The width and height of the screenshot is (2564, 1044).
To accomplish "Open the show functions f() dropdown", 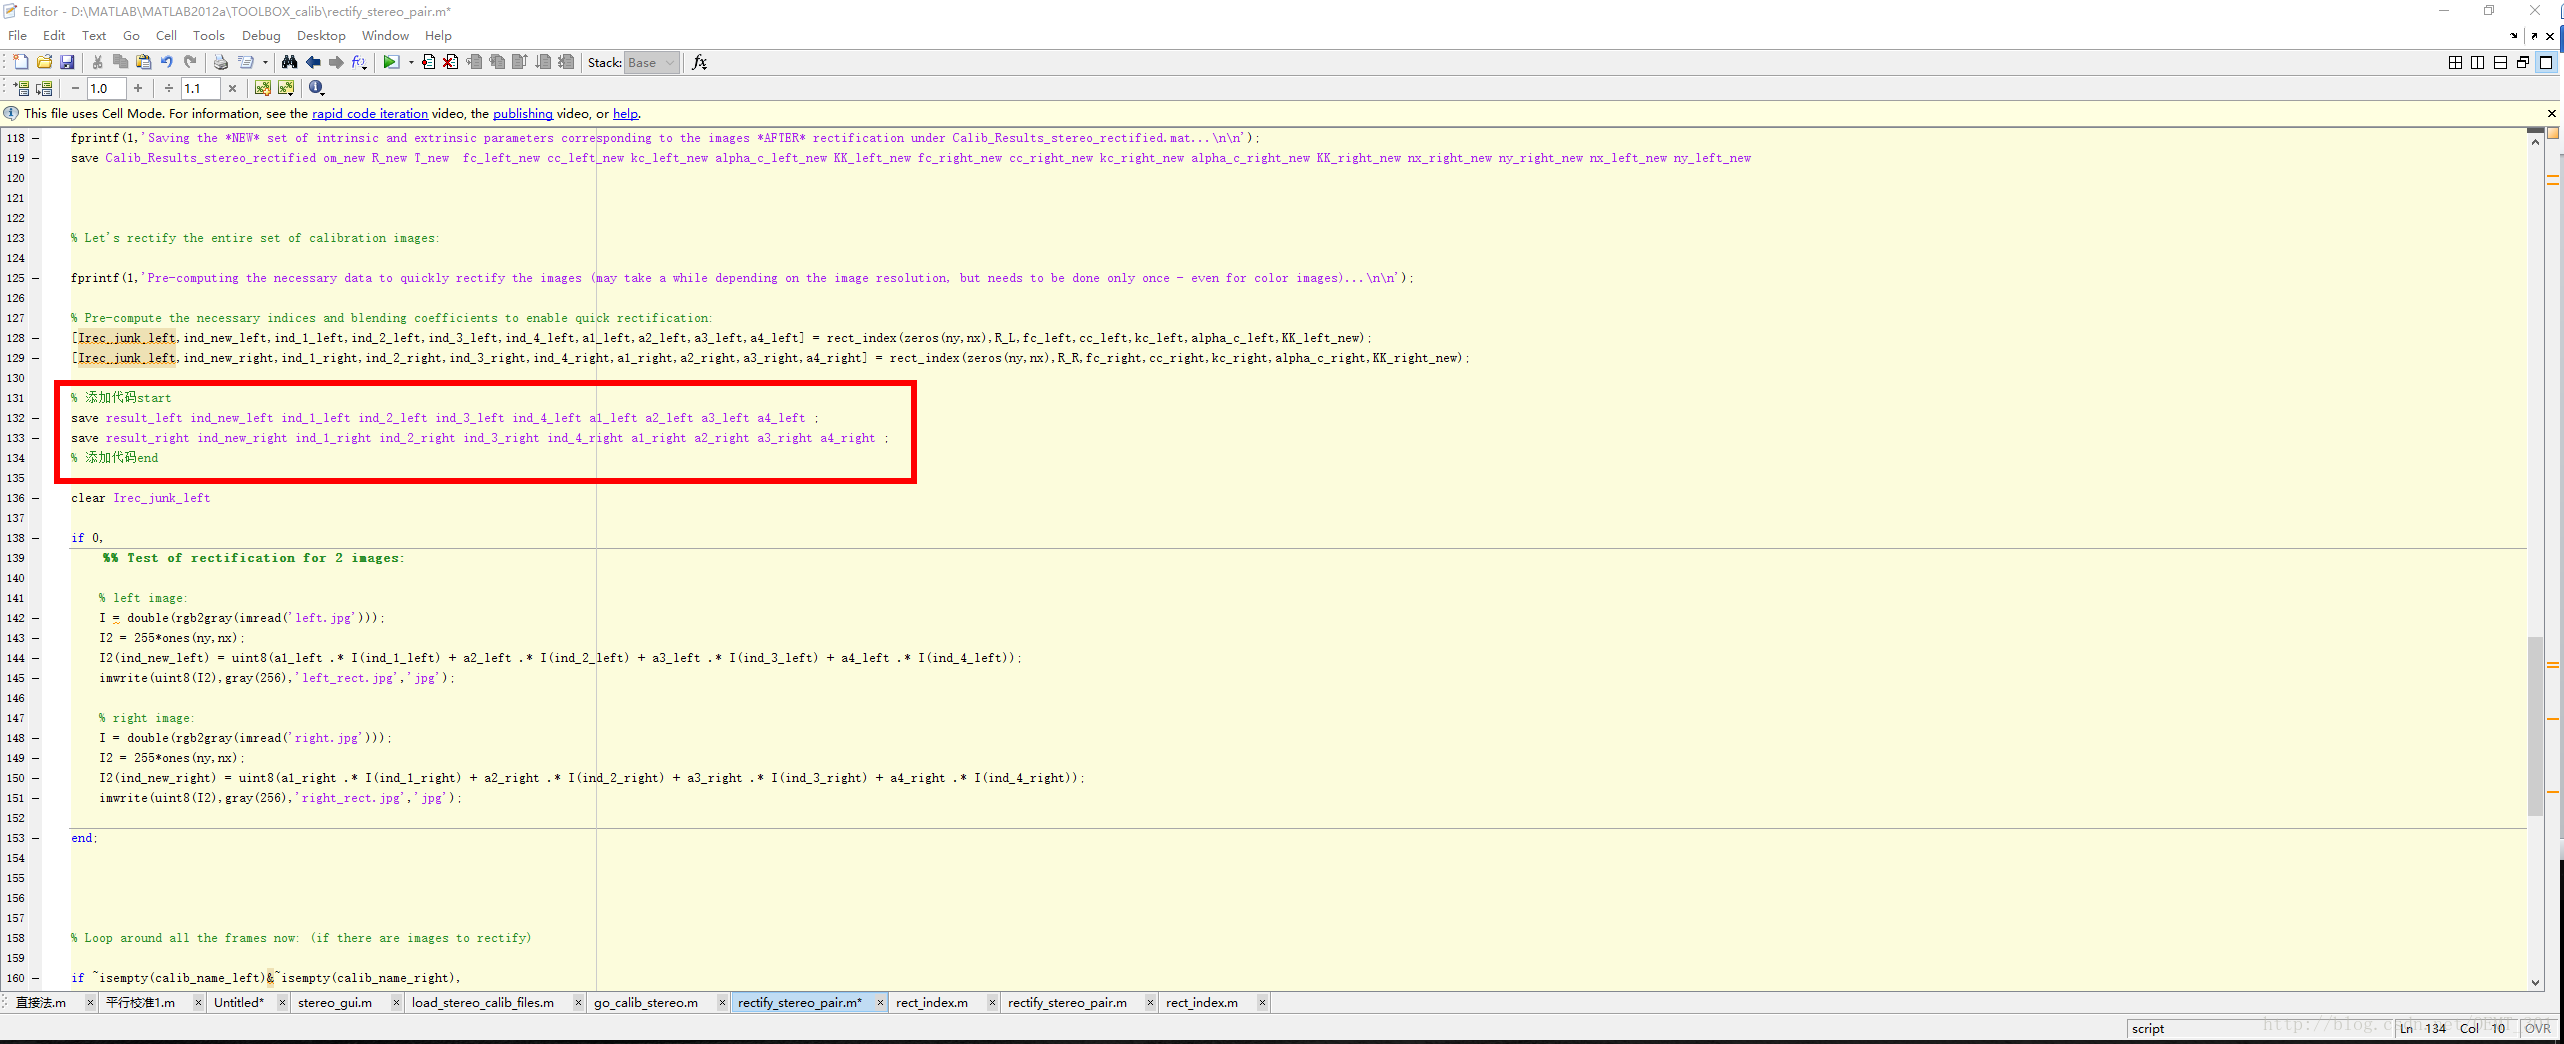I will click(x=359, y=62).
